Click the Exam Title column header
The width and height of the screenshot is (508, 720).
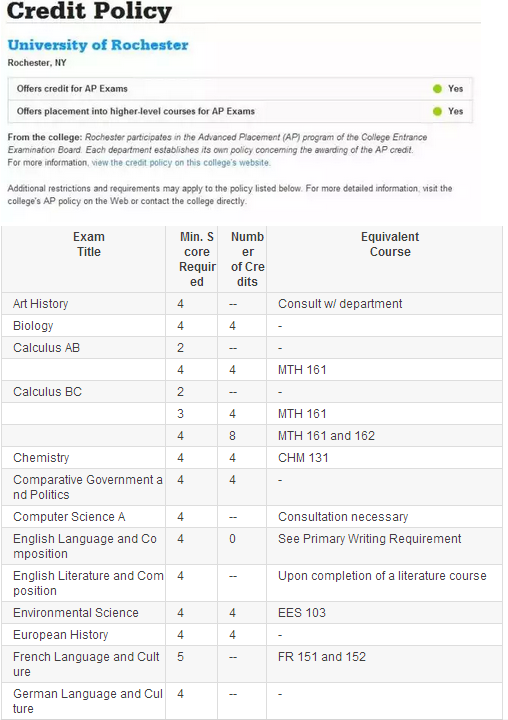coord(89,244)
